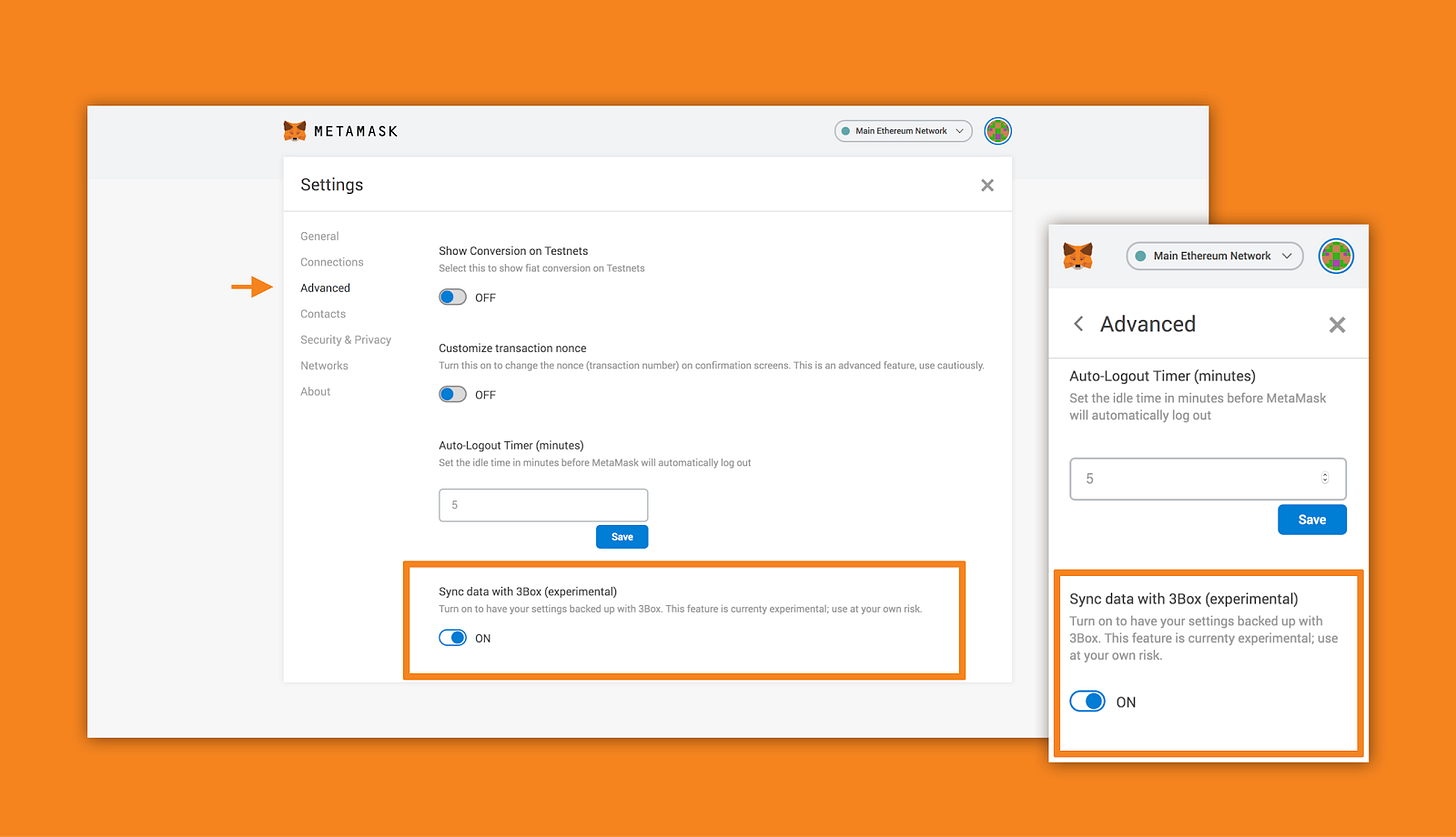Click the Settings heading

pos(332,185)
